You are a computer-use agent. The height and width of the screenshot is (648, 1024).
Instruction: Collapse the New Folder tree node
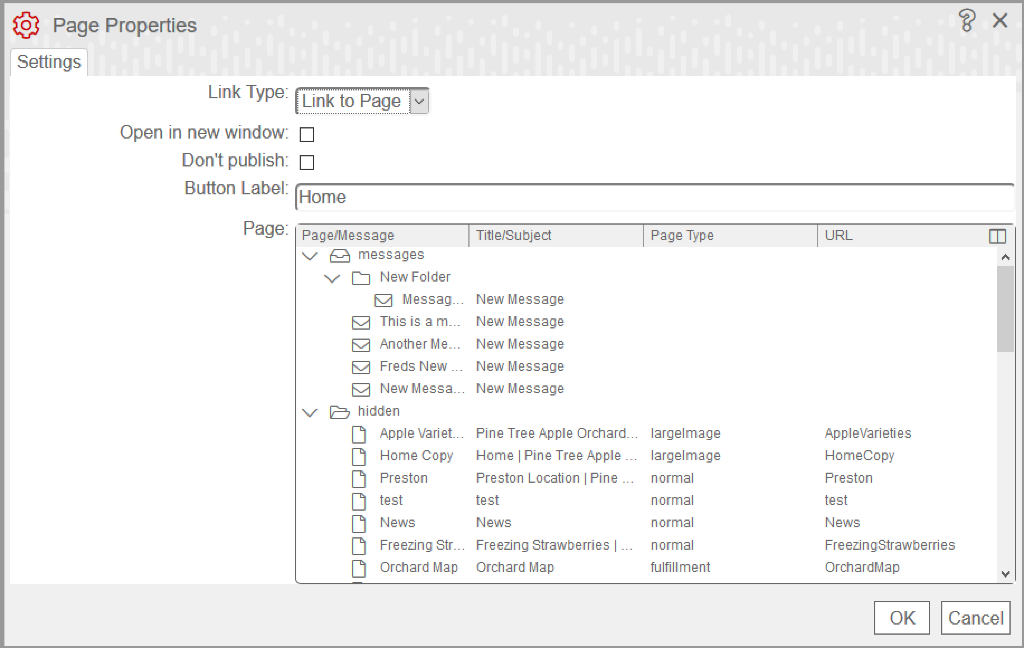[x=332, y=279]
